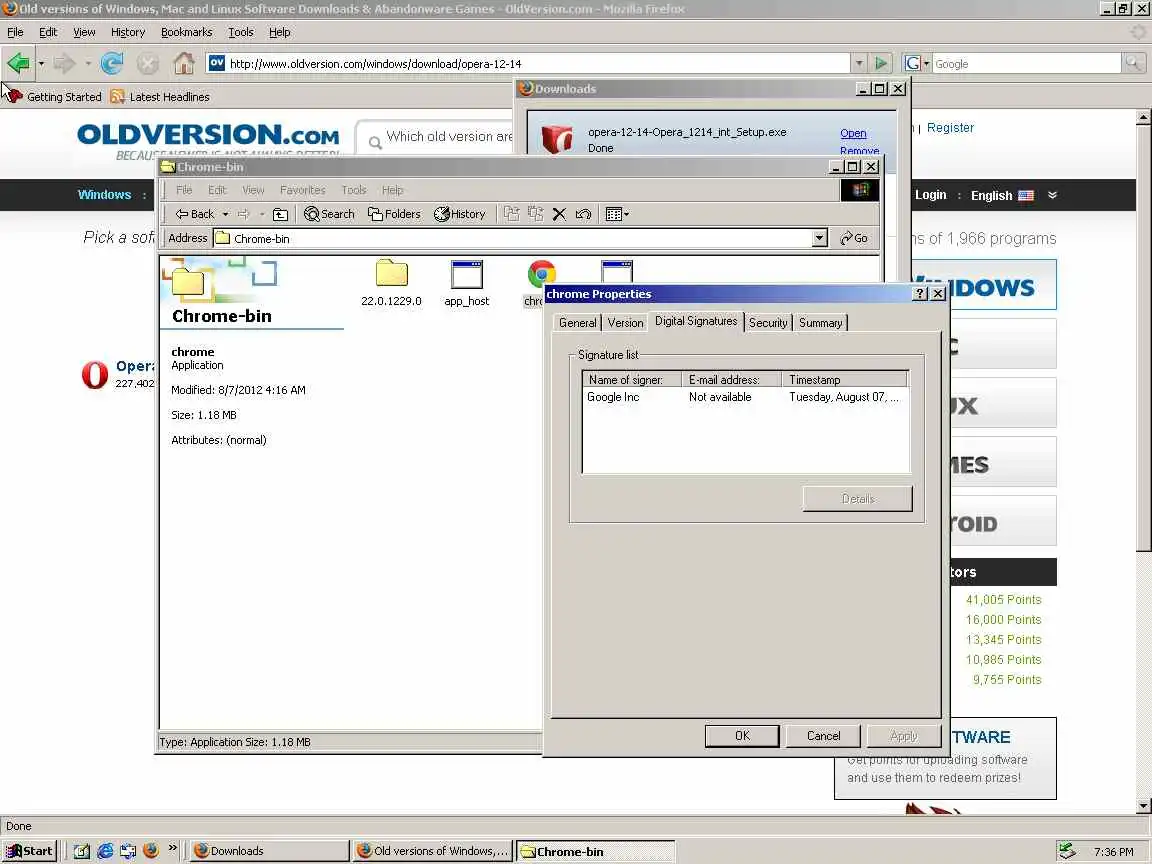This screenshot has height=864, width=1152.
Task: Click the Undo icon in explorer toolbar
Action: (x=583, y=214)
